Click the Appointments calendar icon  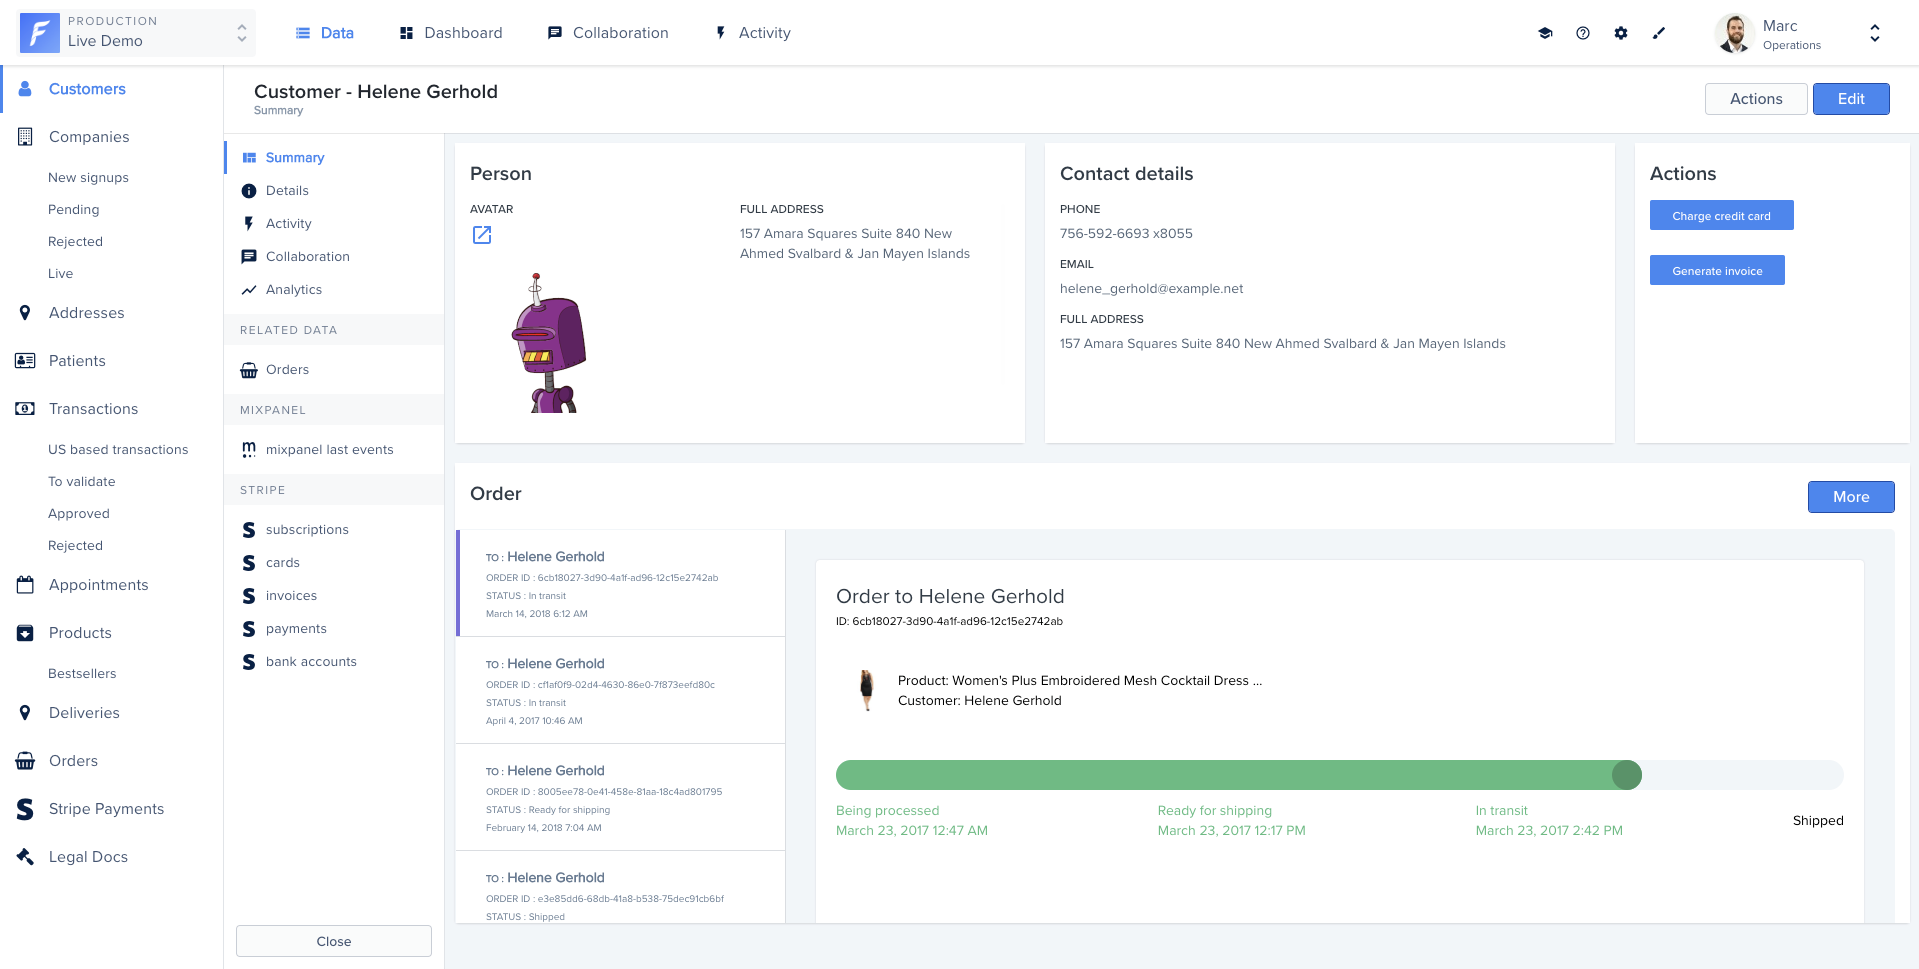pyautogui.click(x=25, y=585)
